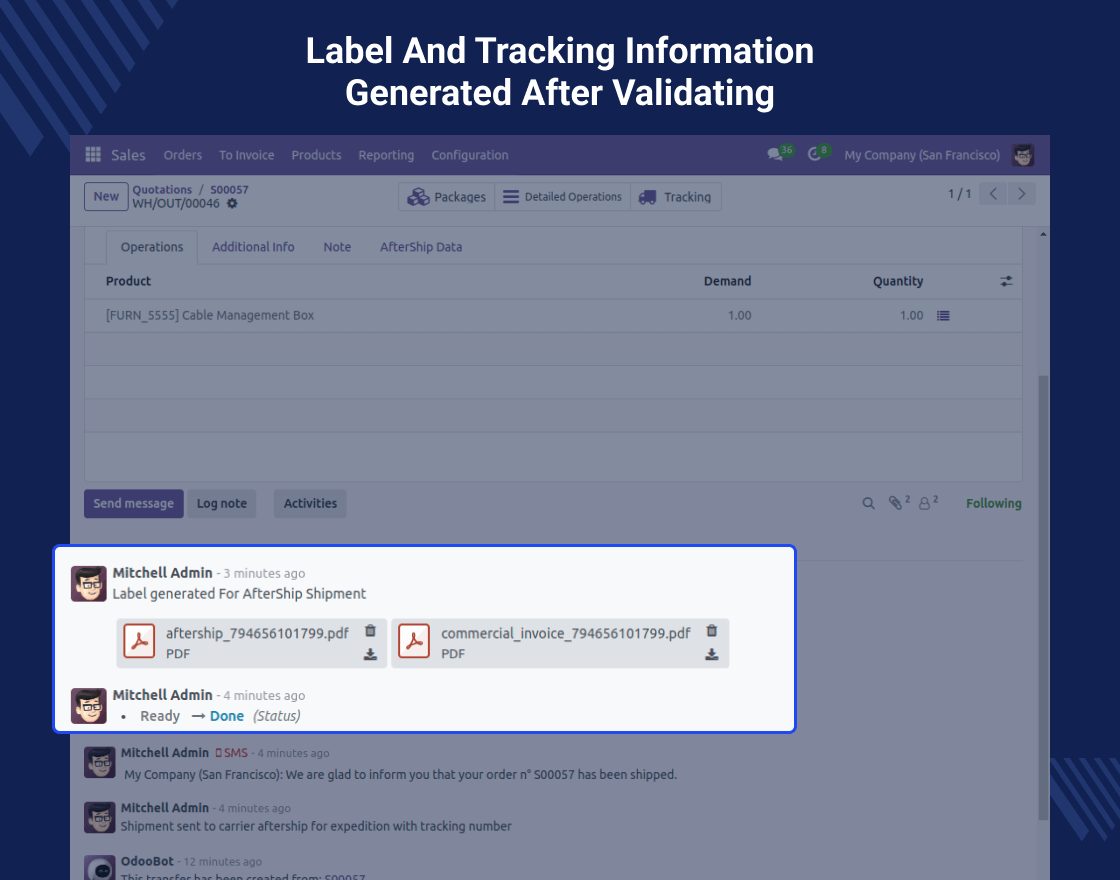Sort by Quantity column header
1120x880 pixels.
coord(898,281)
